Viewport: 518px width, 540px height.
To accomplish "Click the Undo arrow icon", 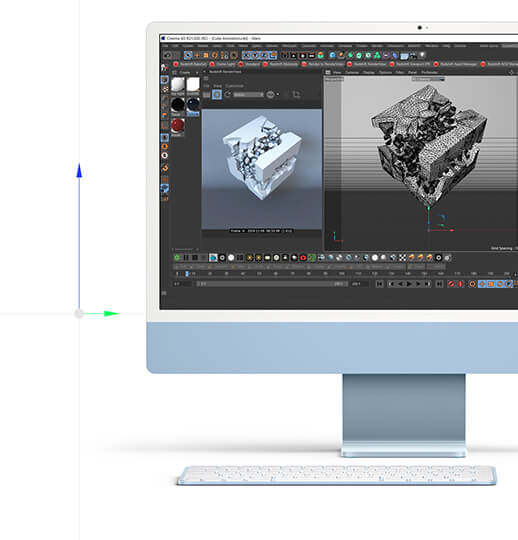I will [x=167, y=55].
